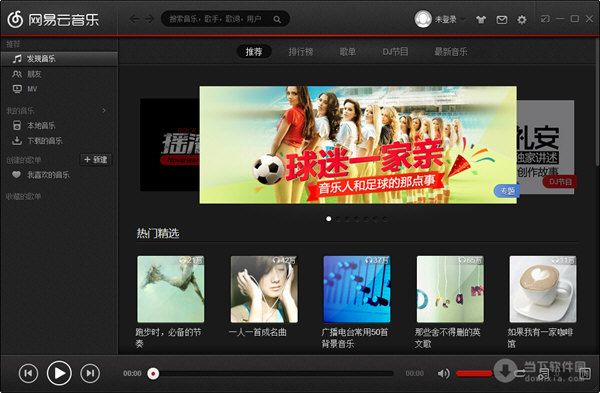Open the settings gear icon
The height and width of the screenshot is (393, 600).
[522, 20]
